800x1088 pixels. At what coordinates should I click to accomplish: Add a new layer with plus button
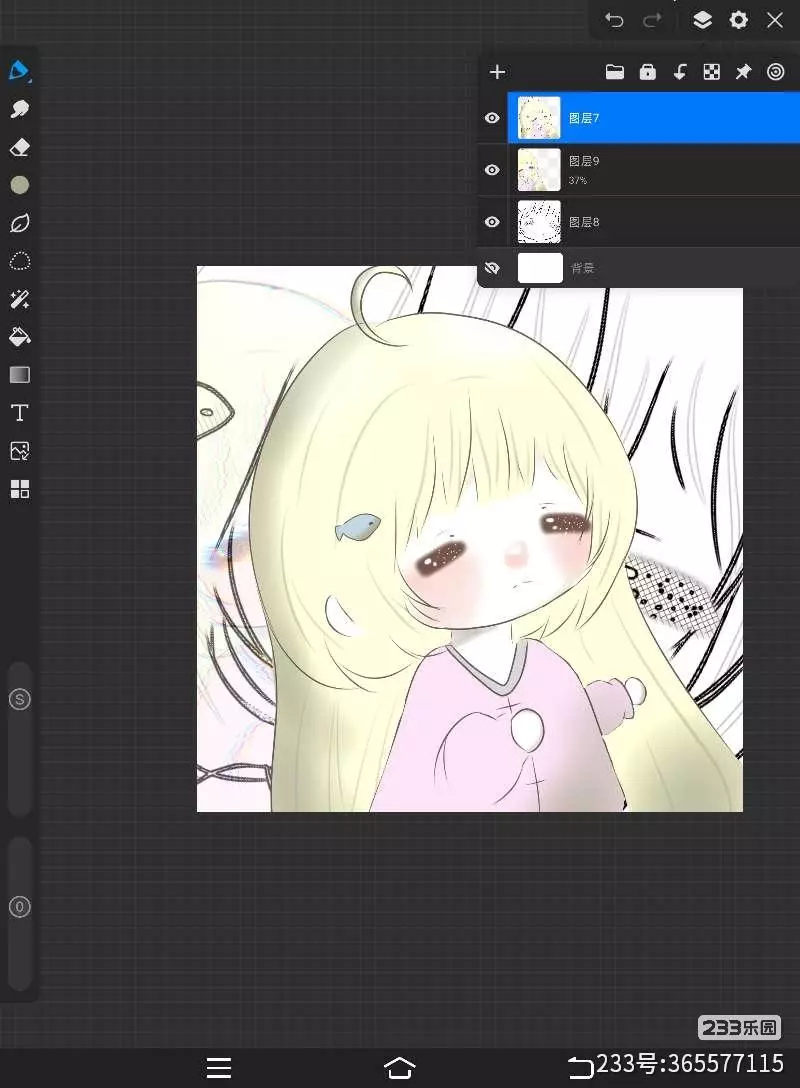tap(497, 72)
